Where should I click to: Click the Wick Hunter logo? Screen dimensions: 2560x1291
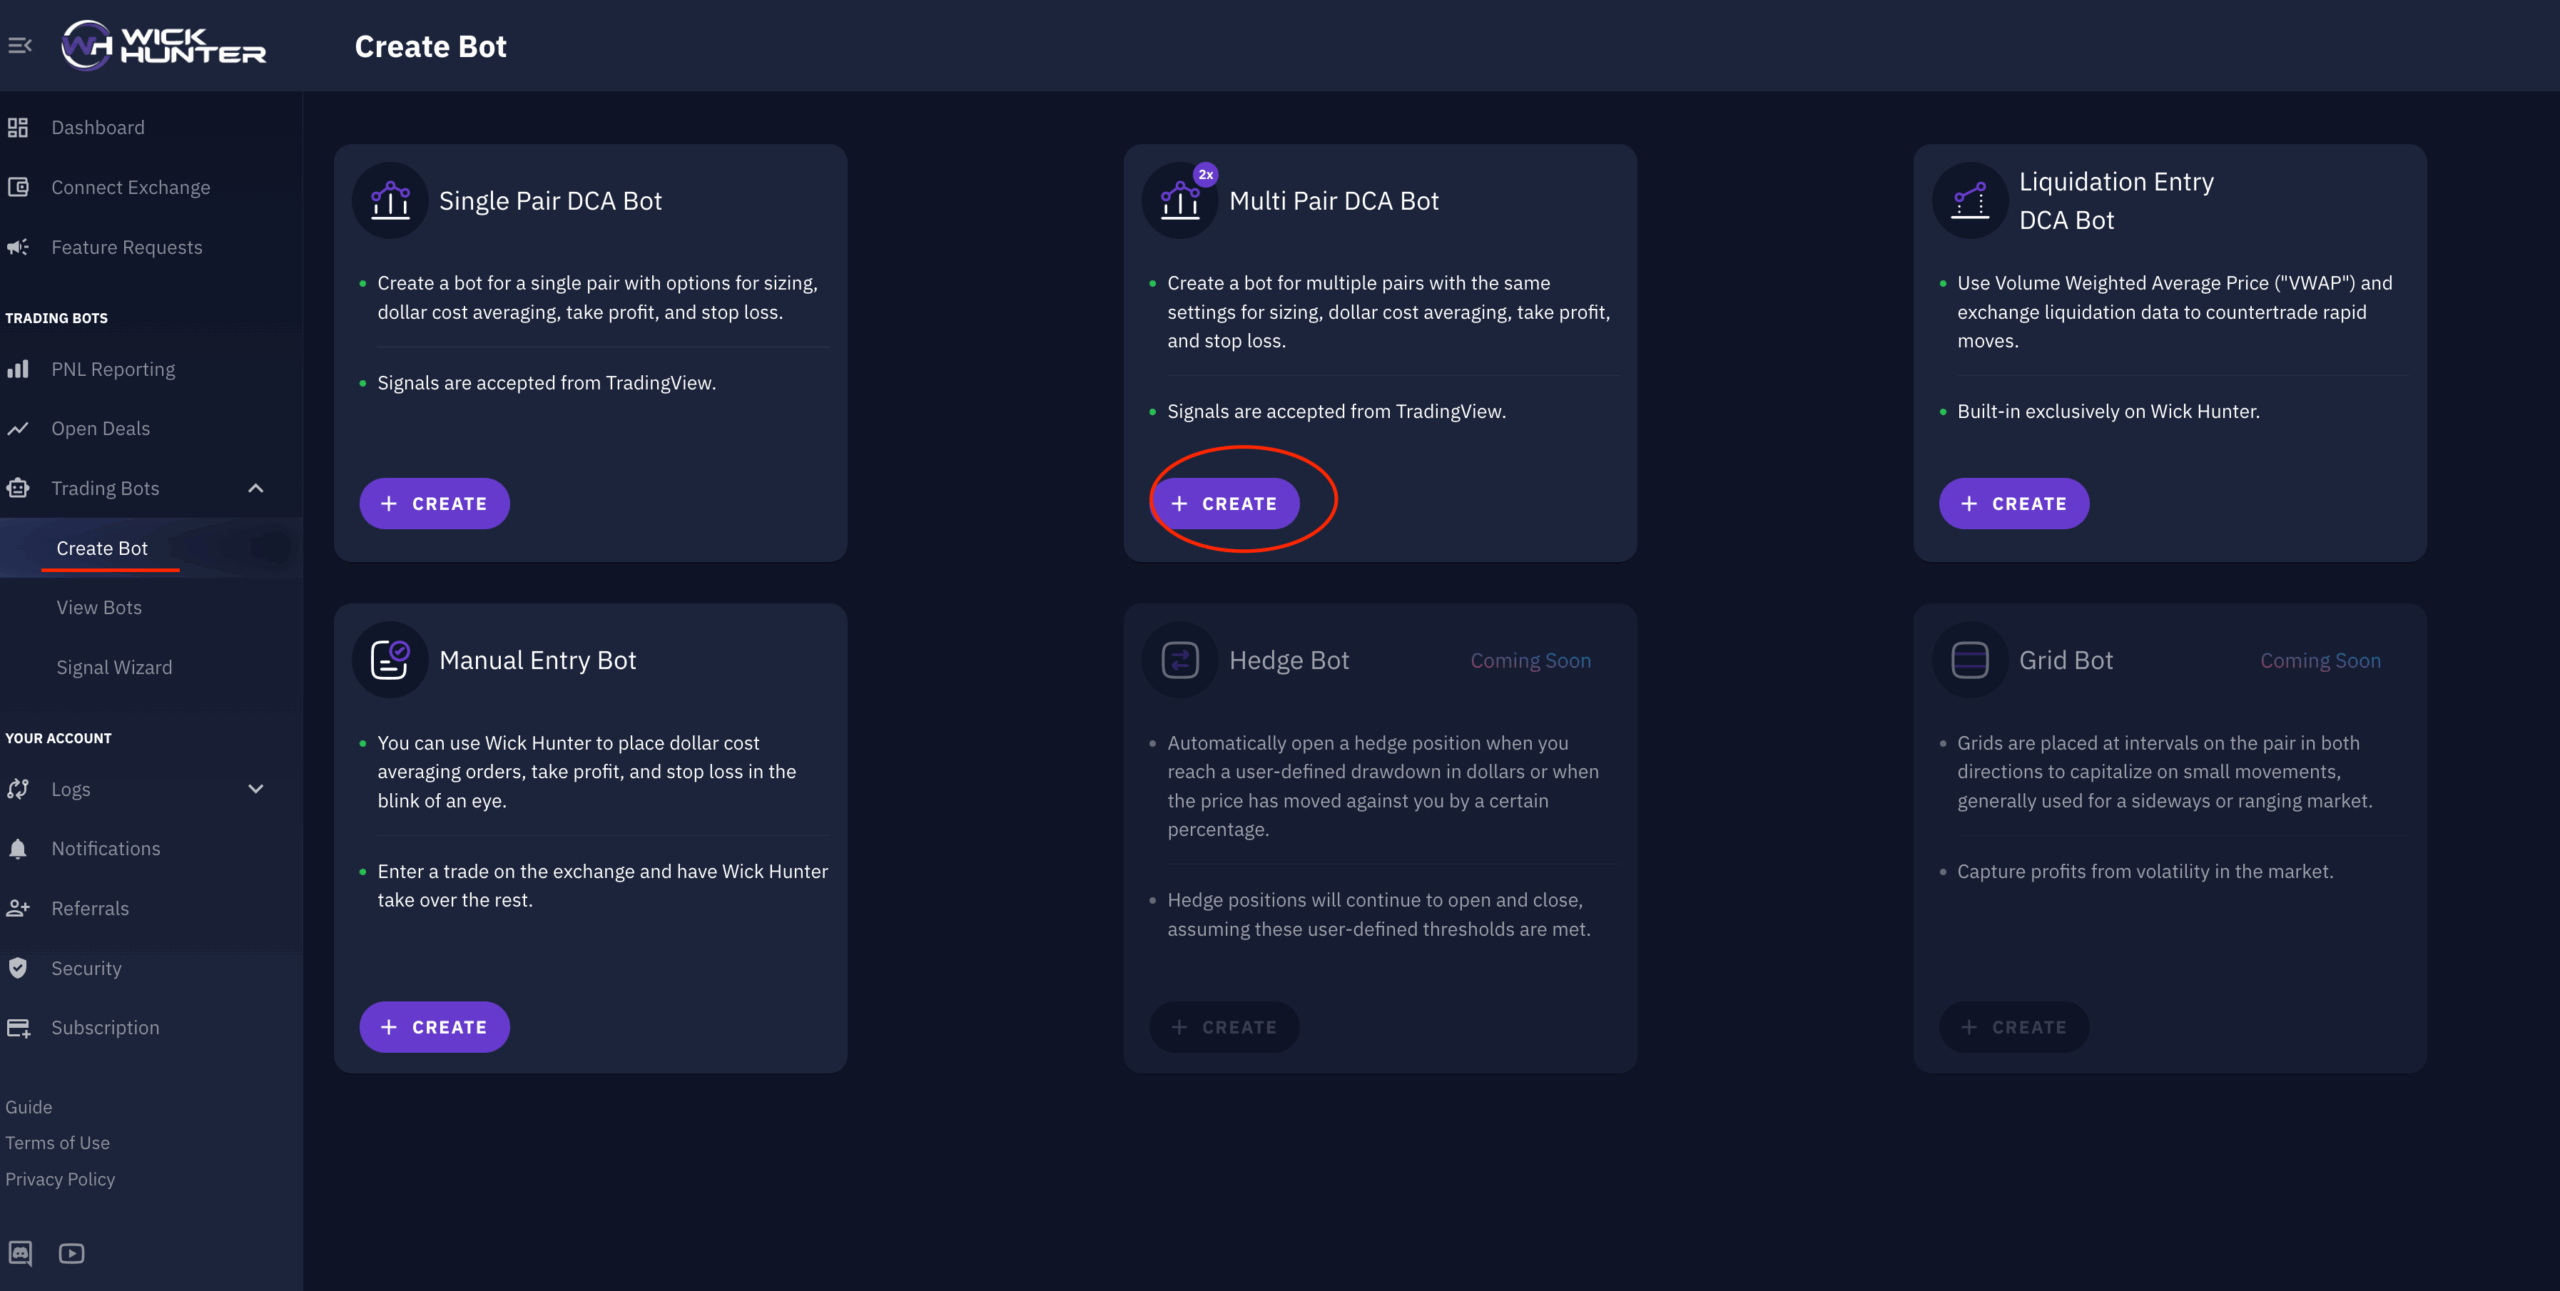[x=163, y=45]
